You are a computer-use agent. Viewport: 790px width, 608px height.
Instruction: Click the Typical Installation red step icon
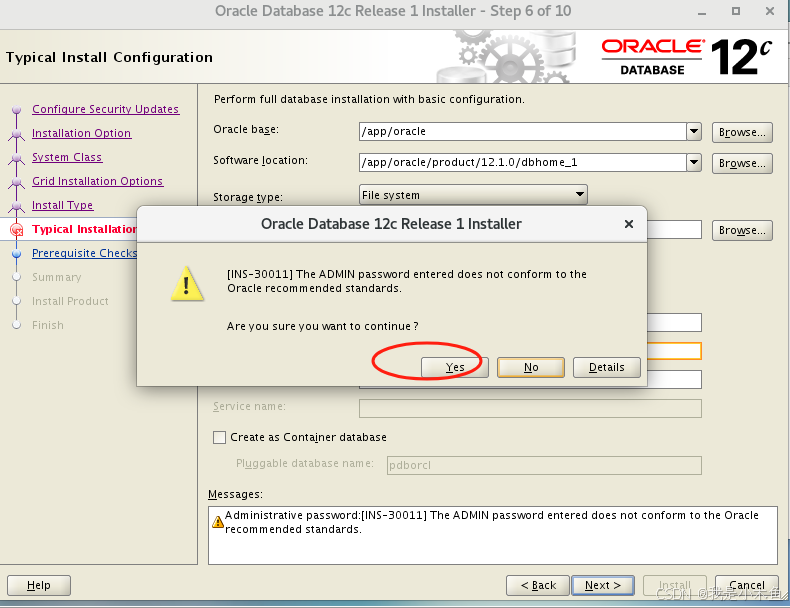pyautogui.click(x=17, y=230)
